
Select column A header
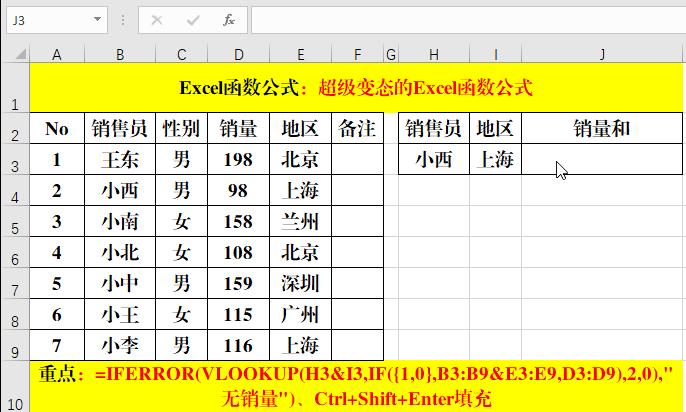pos(57,55)
